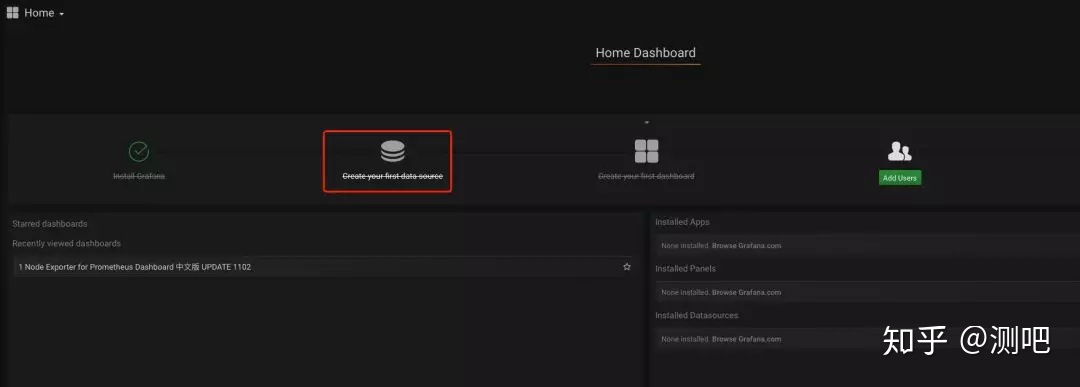The image size is (1080, 387).
Task: Open the Home dashboard picker dropdown
Action: click(43, 13)
